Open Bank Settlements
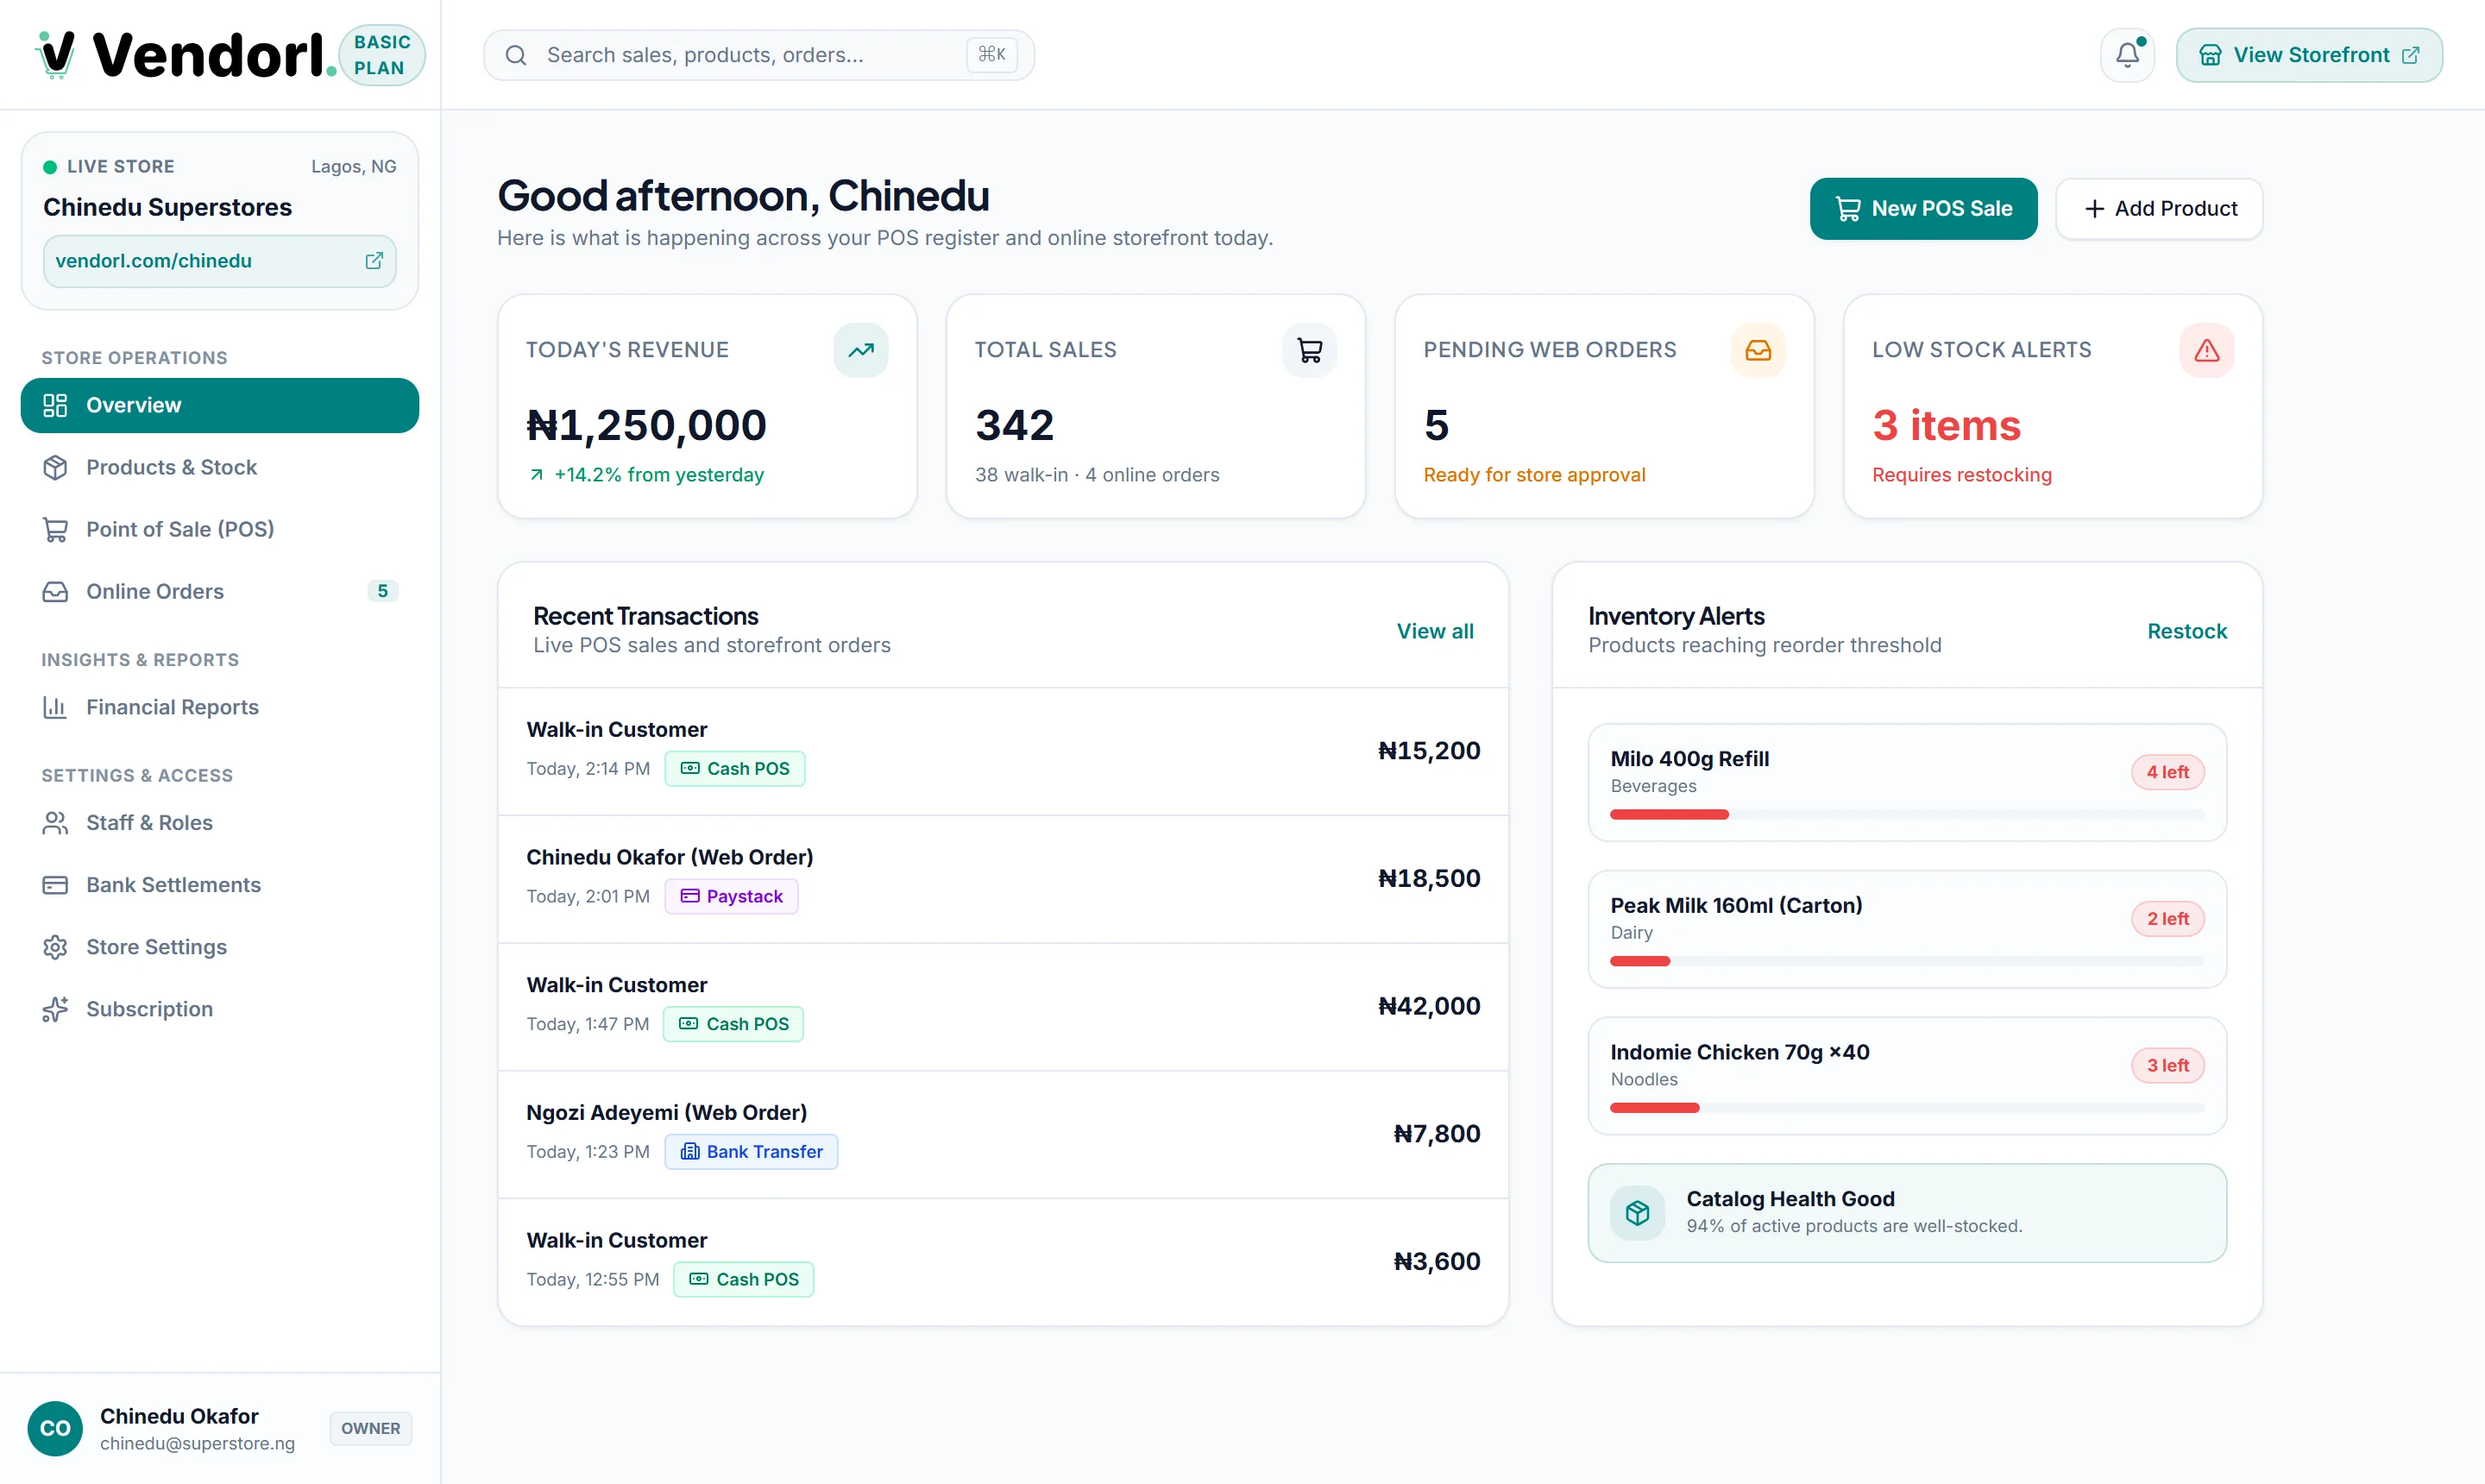Image resolution: width=2485 pixels, height=1484 pixels. click(x=220, y=885)
